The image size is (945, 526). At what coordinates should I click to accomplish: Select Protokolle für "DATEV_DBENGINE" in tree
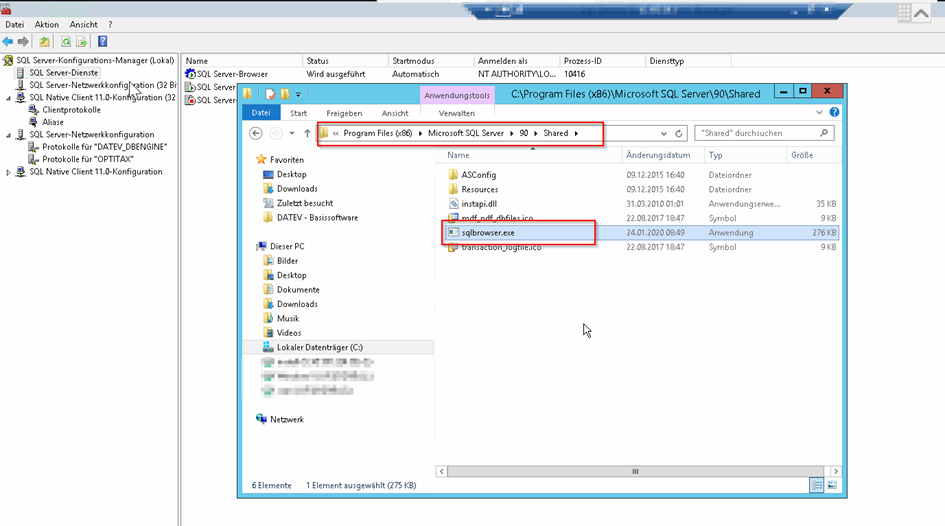click(104, 147)
